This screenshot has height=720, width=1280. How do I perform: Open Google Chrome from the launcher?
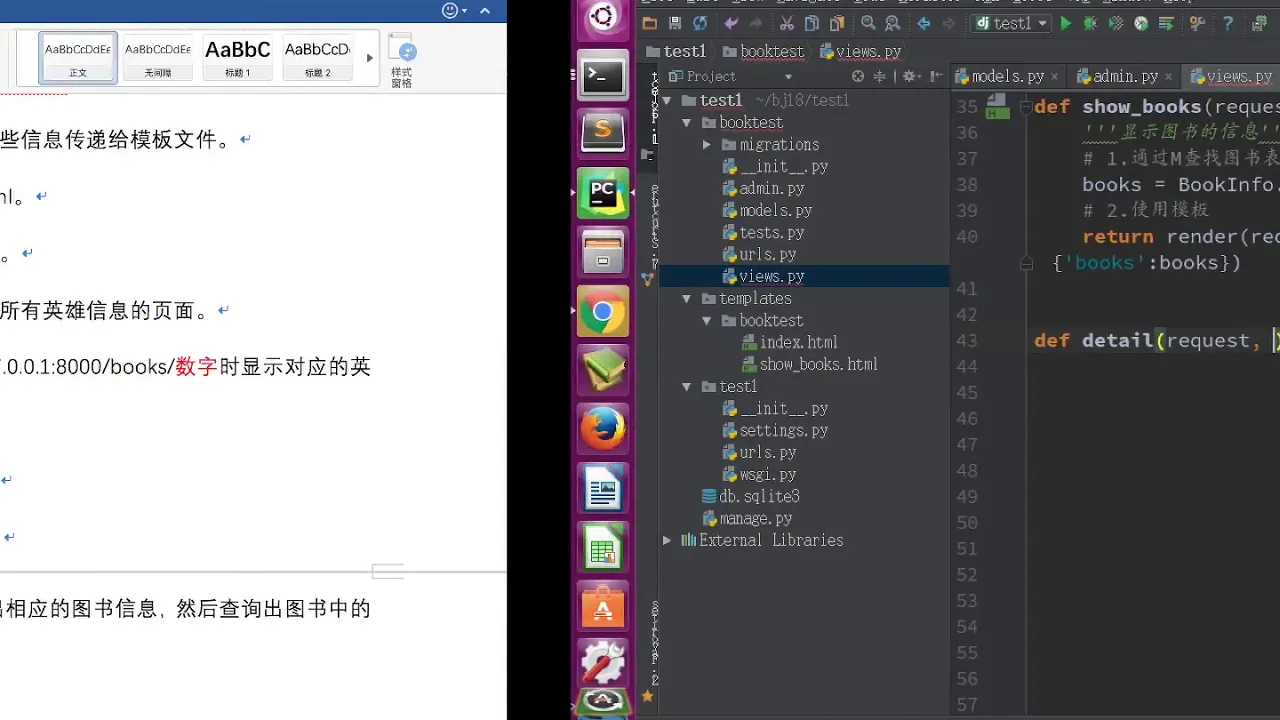[x=603, y=312]
